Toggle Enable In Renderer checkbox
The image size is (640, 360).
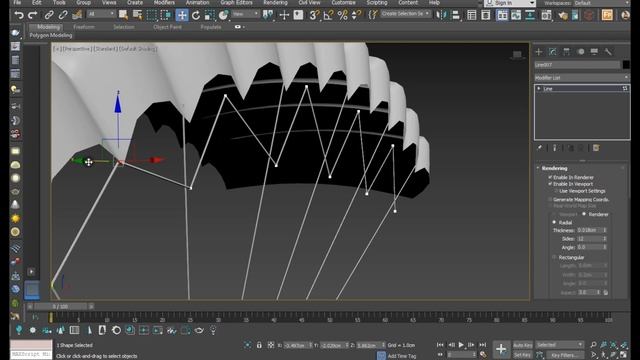coord(550,177)
